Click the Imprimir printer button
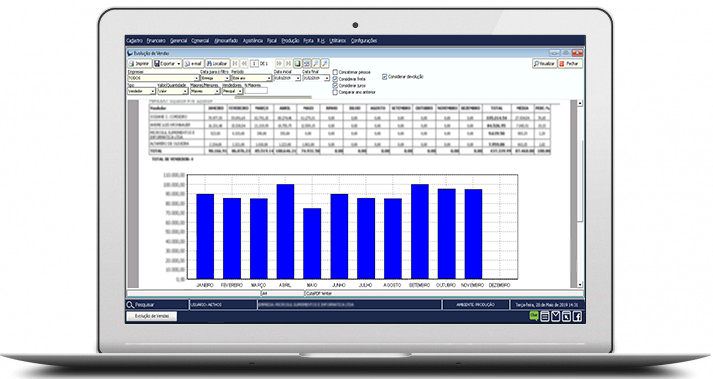Viewport: 713px width, 379px height. point(139,64)
